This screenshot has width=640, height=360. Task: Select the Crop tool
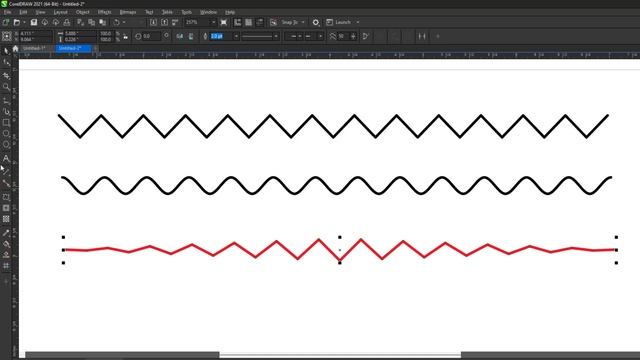(x=6, y=76)
